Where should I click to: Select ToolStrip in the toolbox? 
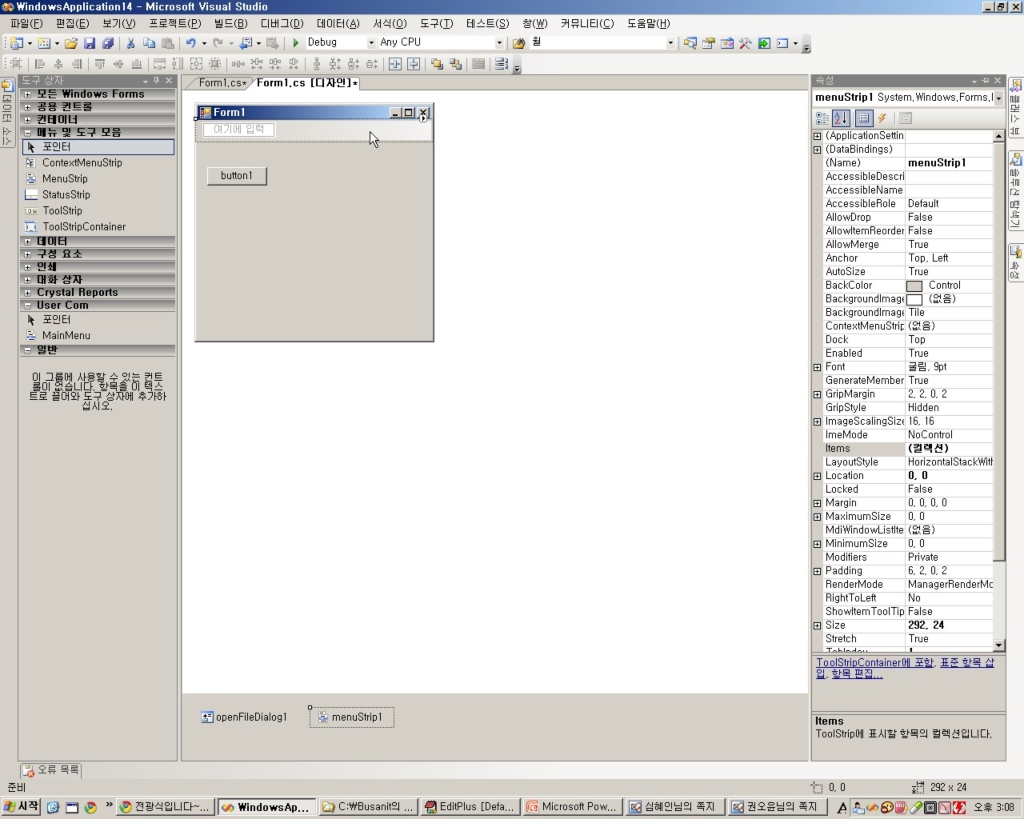pyautogui.click(x=62, y=210)
